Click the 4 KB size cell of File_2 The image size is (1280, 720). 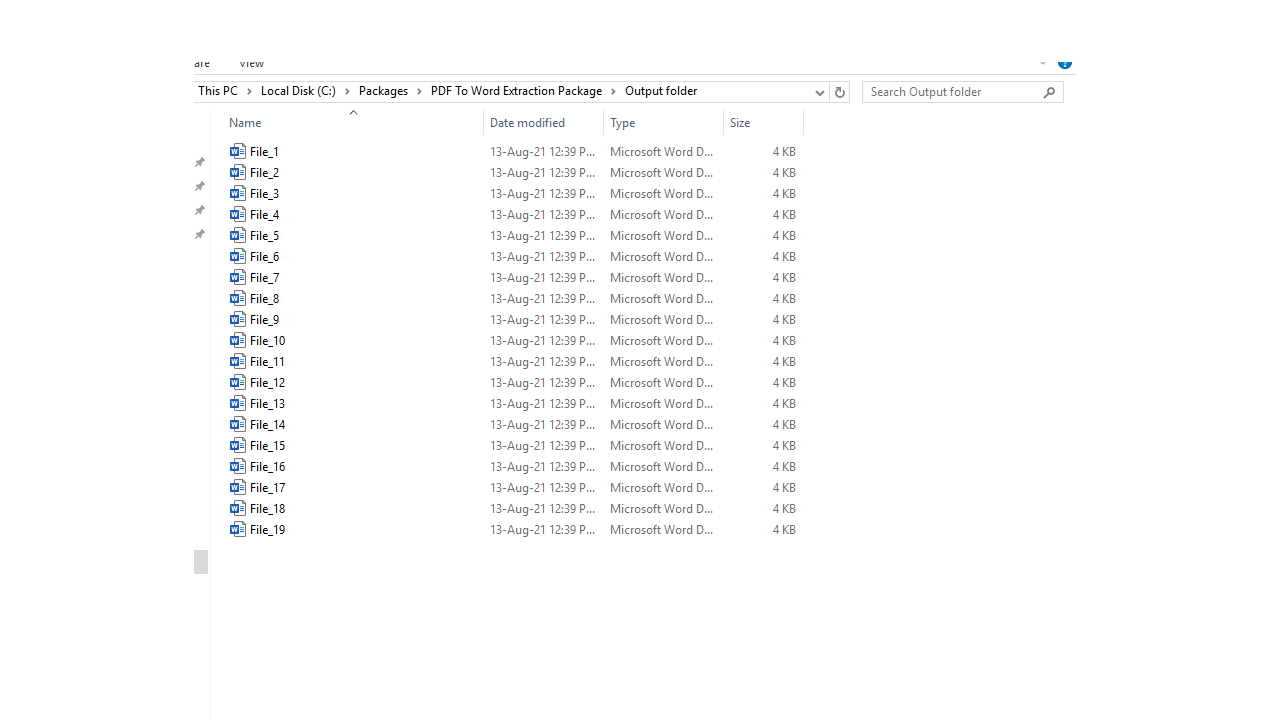[x=784, y=173]
